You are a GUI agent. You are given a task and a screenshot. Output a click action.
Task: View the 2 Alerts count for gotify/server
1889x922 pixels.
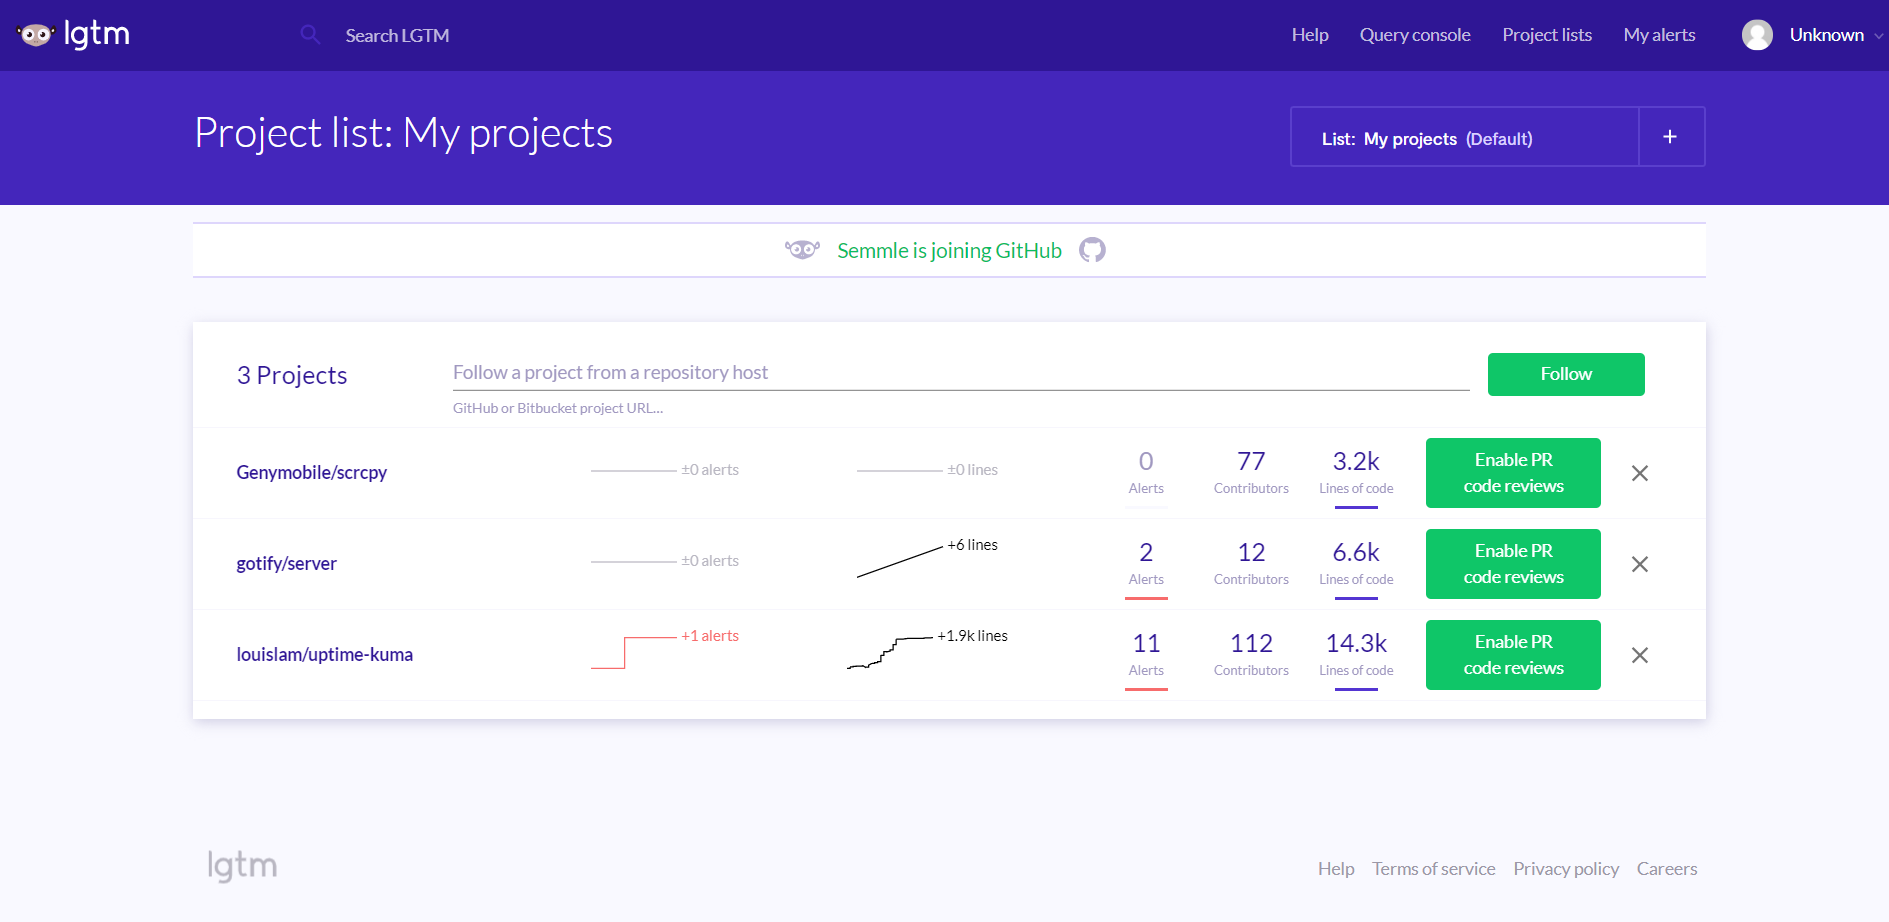tap(1146, 564)
